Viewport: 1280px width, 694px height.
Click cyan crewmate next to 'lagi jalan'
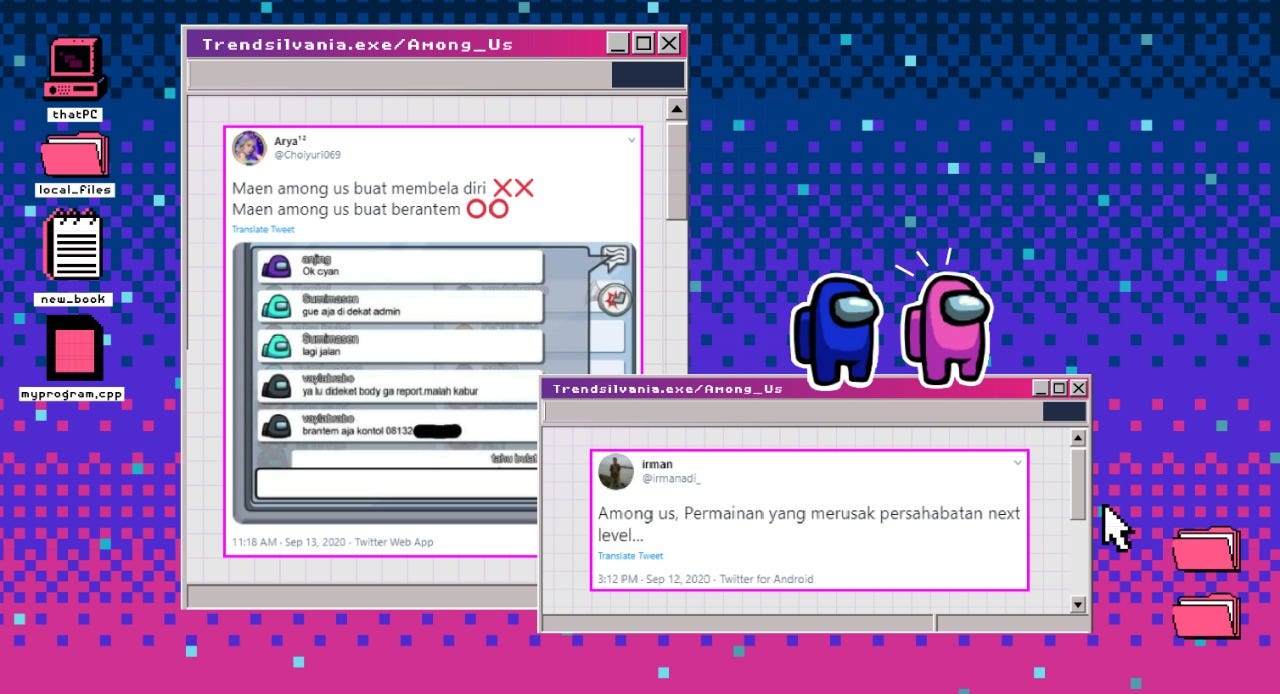[275, 345]
